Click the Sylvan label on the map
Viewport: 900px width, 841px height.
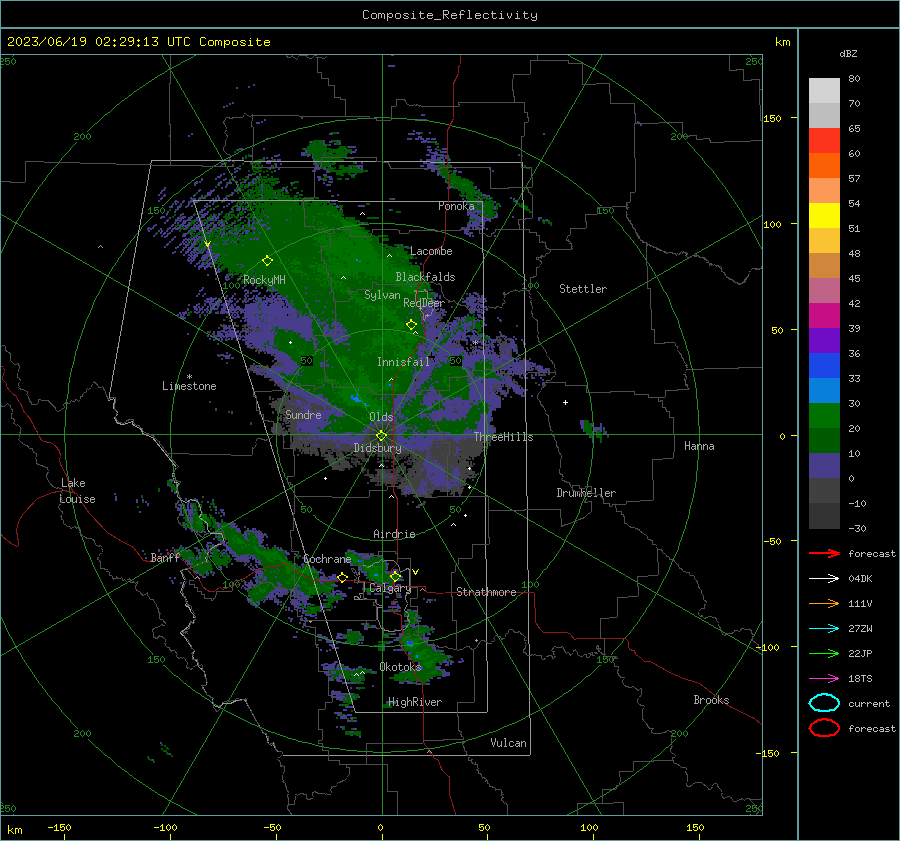(382, 295)
